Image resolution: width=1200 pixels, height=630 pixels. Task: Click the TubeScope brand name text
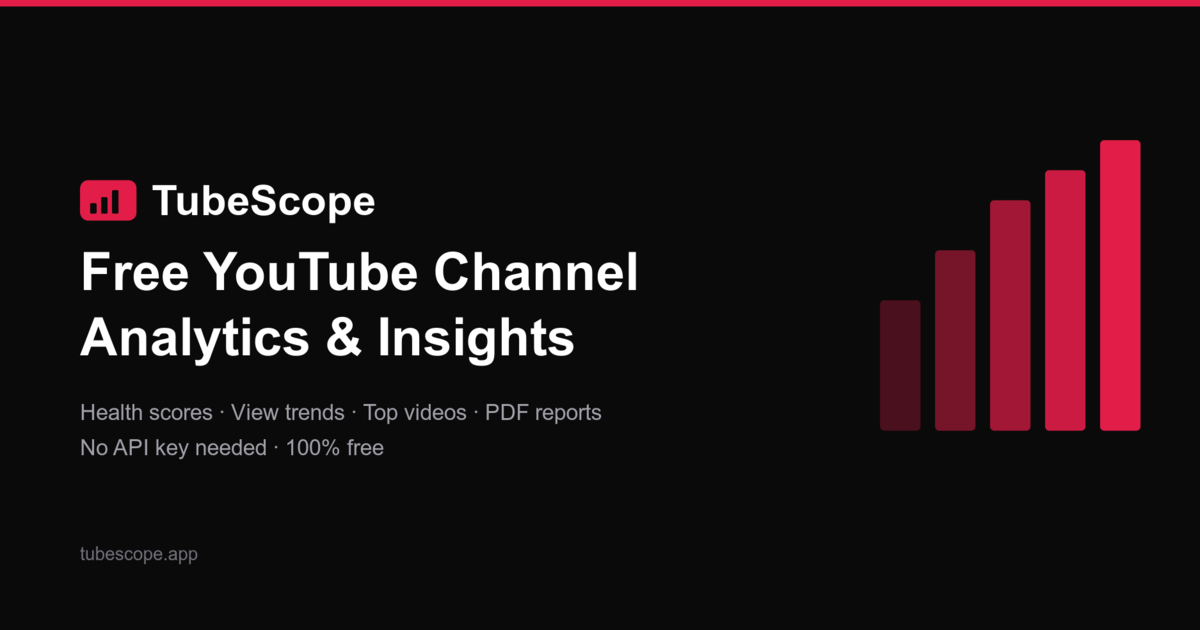[x=263, y=202]
